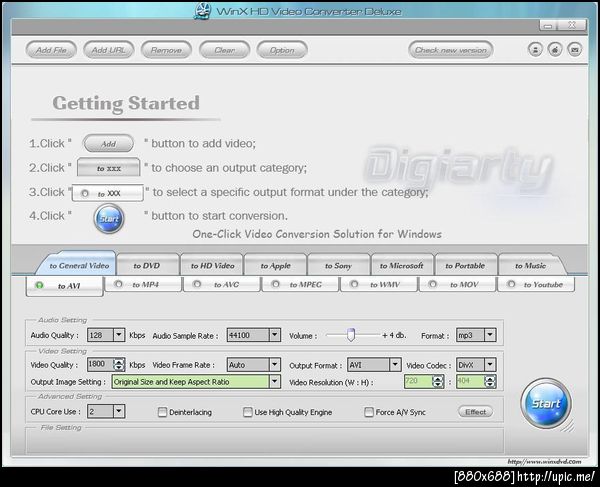600x487 pixels.
Task: Click Check new version button
Action: (x=451, y=50)
